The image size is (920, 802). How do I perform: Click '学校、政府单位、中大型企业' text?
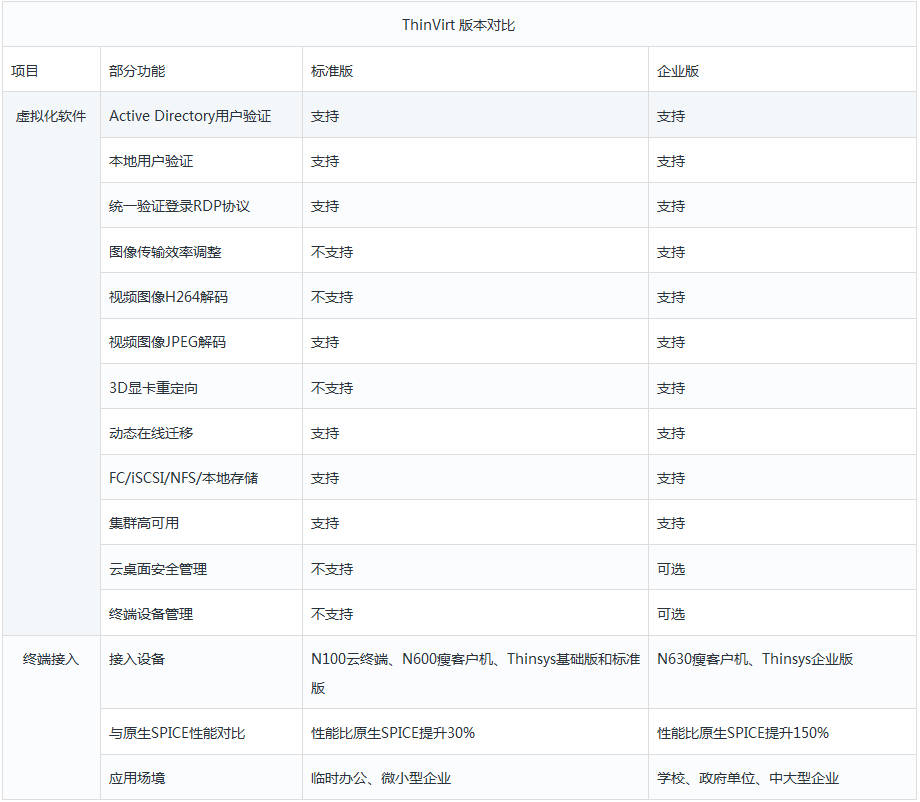pyautogui.click(x=748, y=778)
